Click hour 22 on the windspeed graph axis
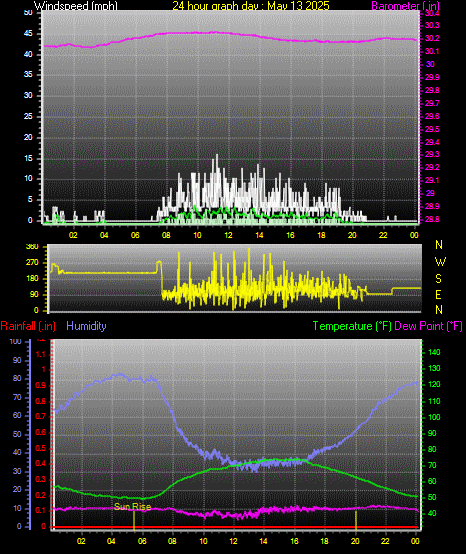 (383, 235)
